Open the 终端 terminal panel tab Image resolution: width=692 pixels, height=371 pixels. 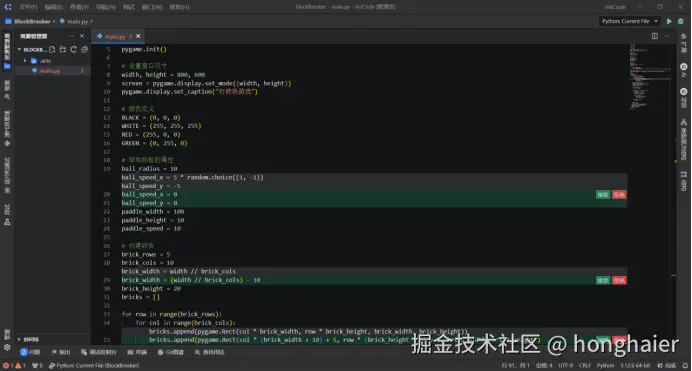(x=137, y=352)
